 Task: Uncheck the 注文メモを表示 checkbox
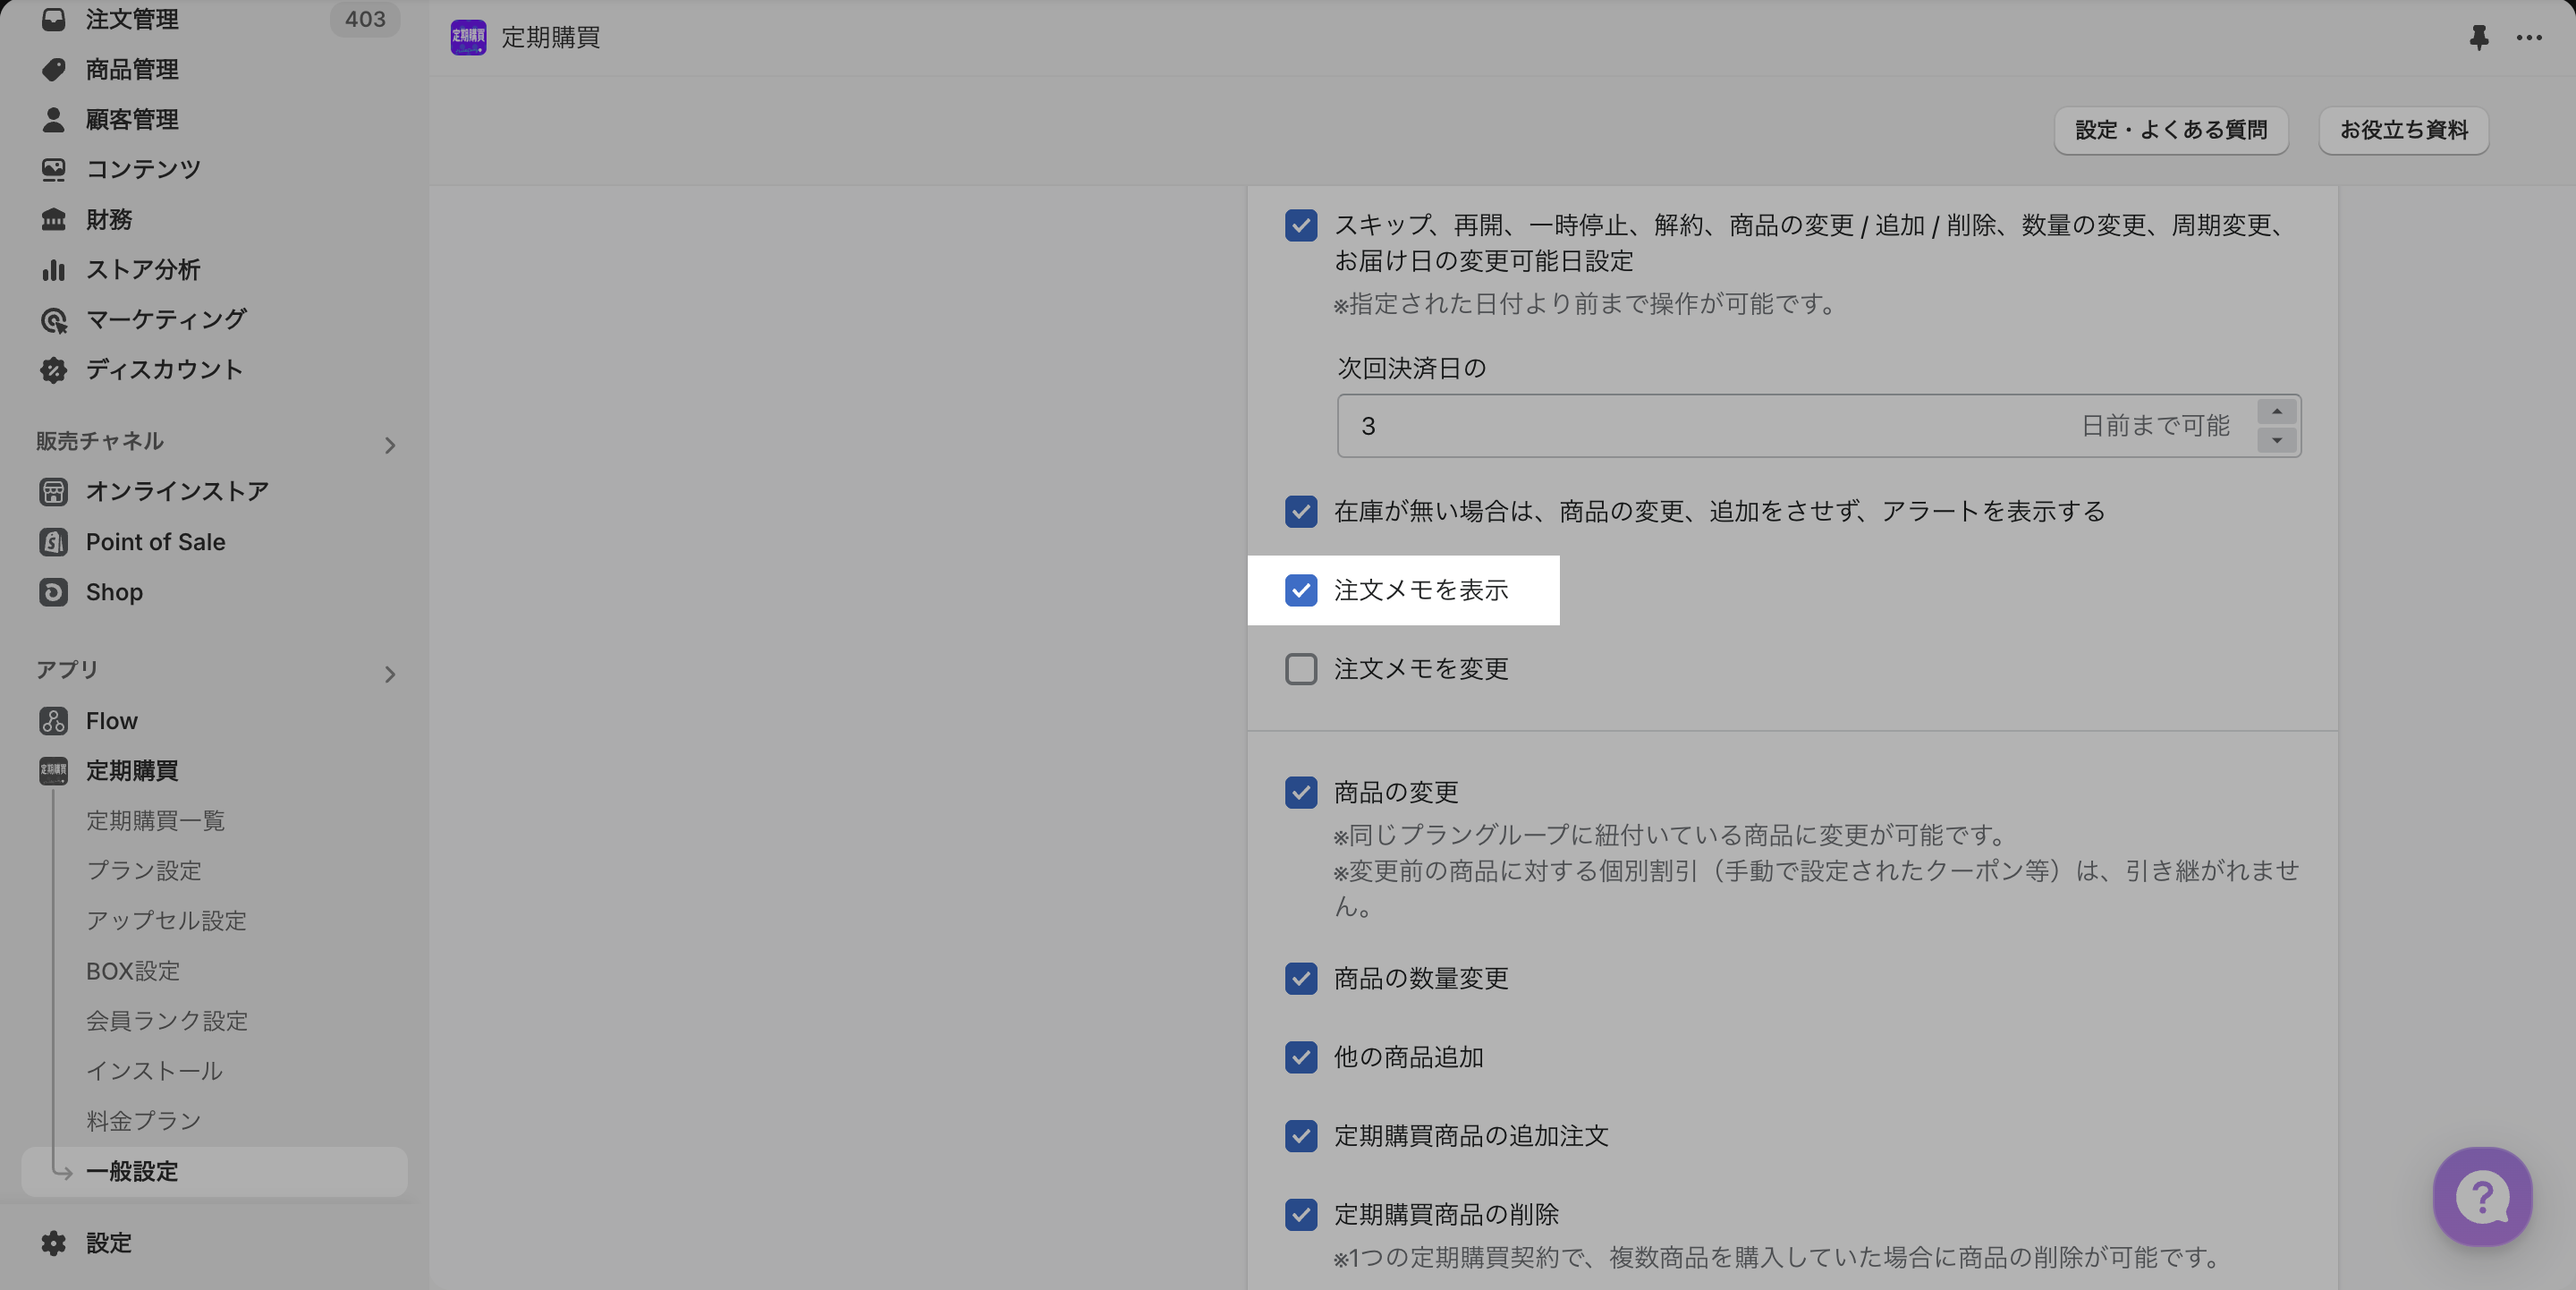(1301, 590)
